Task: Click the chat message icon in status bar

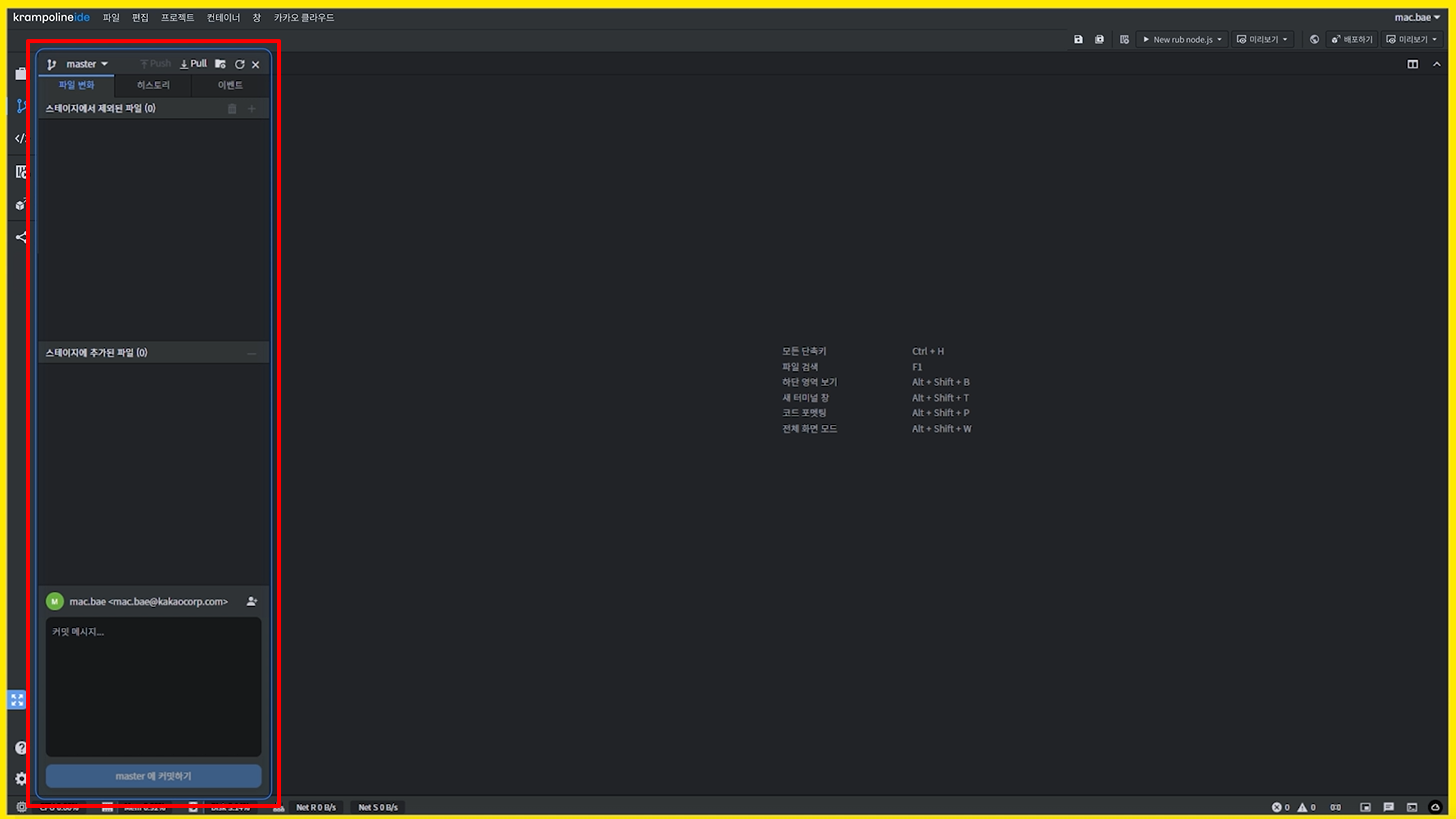Action: click(x=1388, y=807)
